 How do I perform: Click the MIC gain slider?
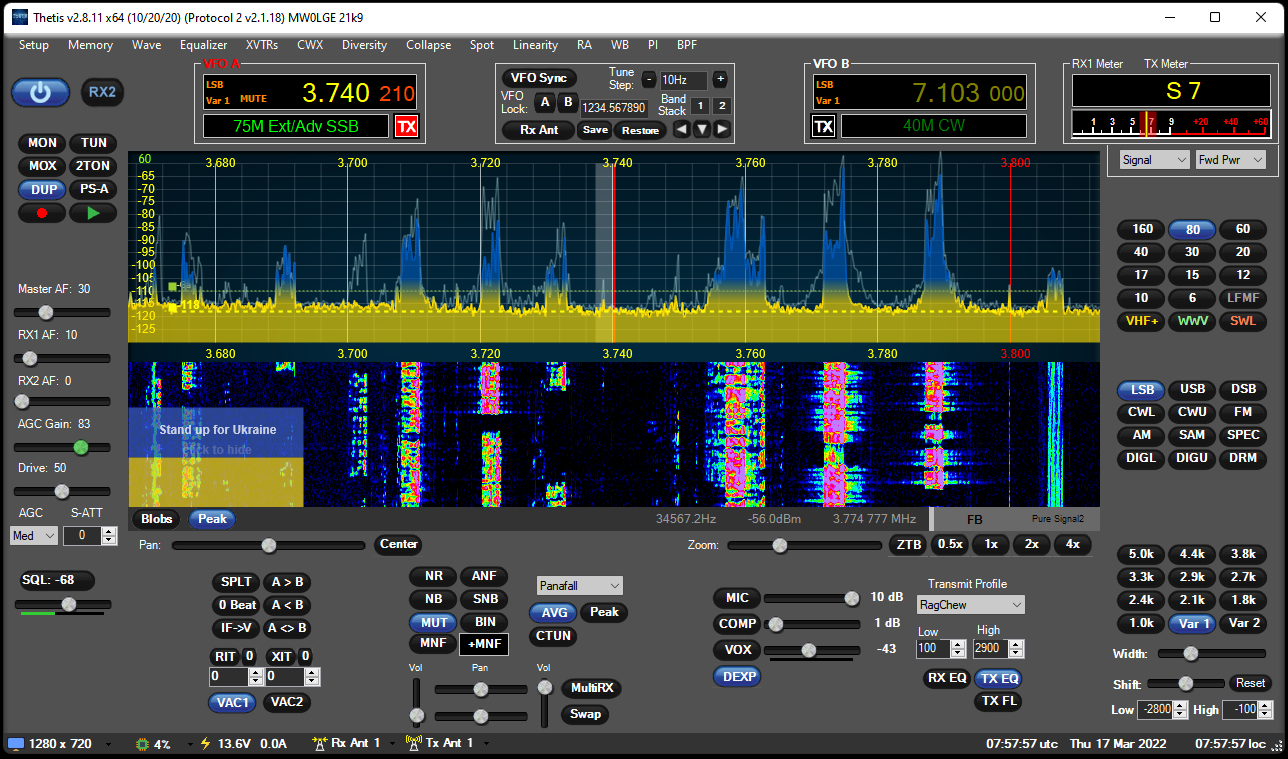[x=812, y=598]
